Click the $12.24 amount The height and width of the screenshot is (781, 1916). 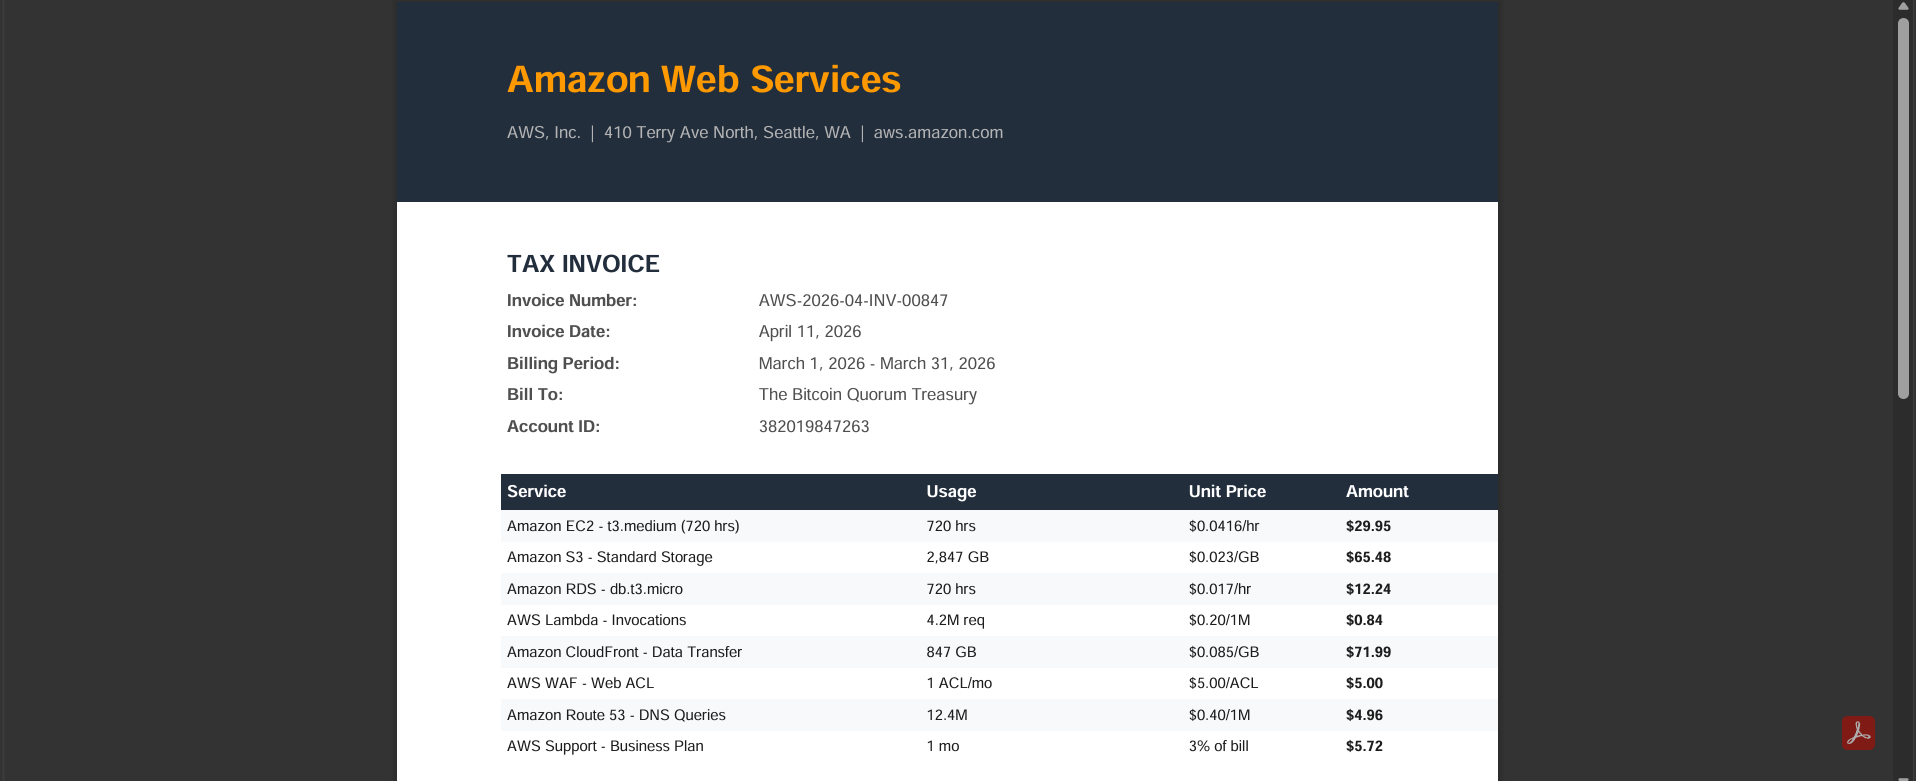coord(1368,589)
